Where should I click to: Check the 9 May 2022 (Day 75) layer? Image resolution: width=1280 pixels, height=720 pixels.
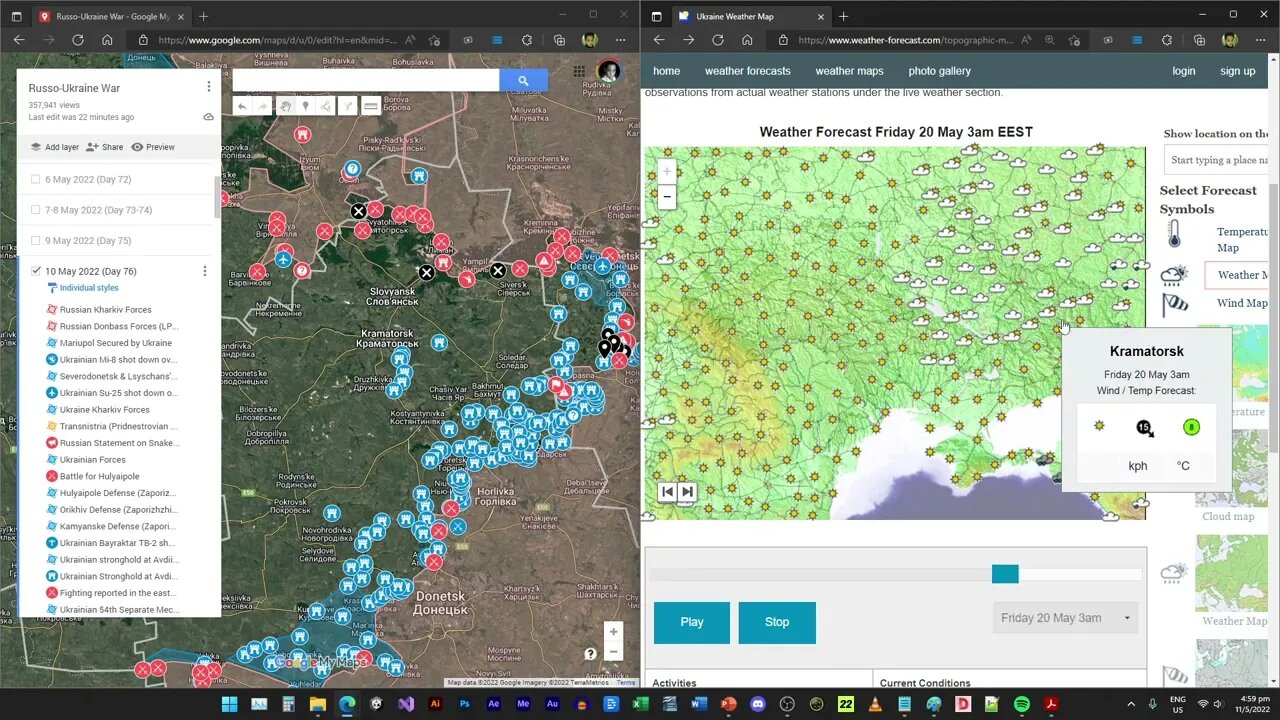click(36, 241)
